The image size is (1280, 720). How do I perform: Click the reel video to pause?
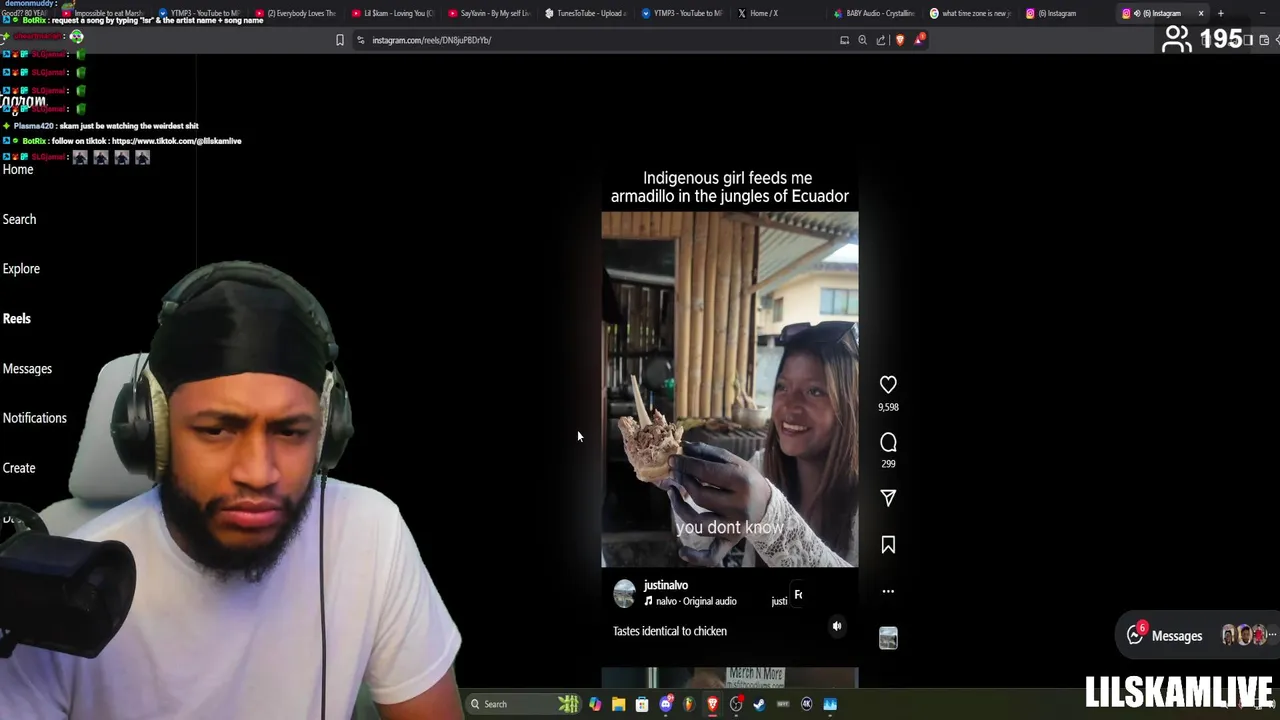click(729, 390)
